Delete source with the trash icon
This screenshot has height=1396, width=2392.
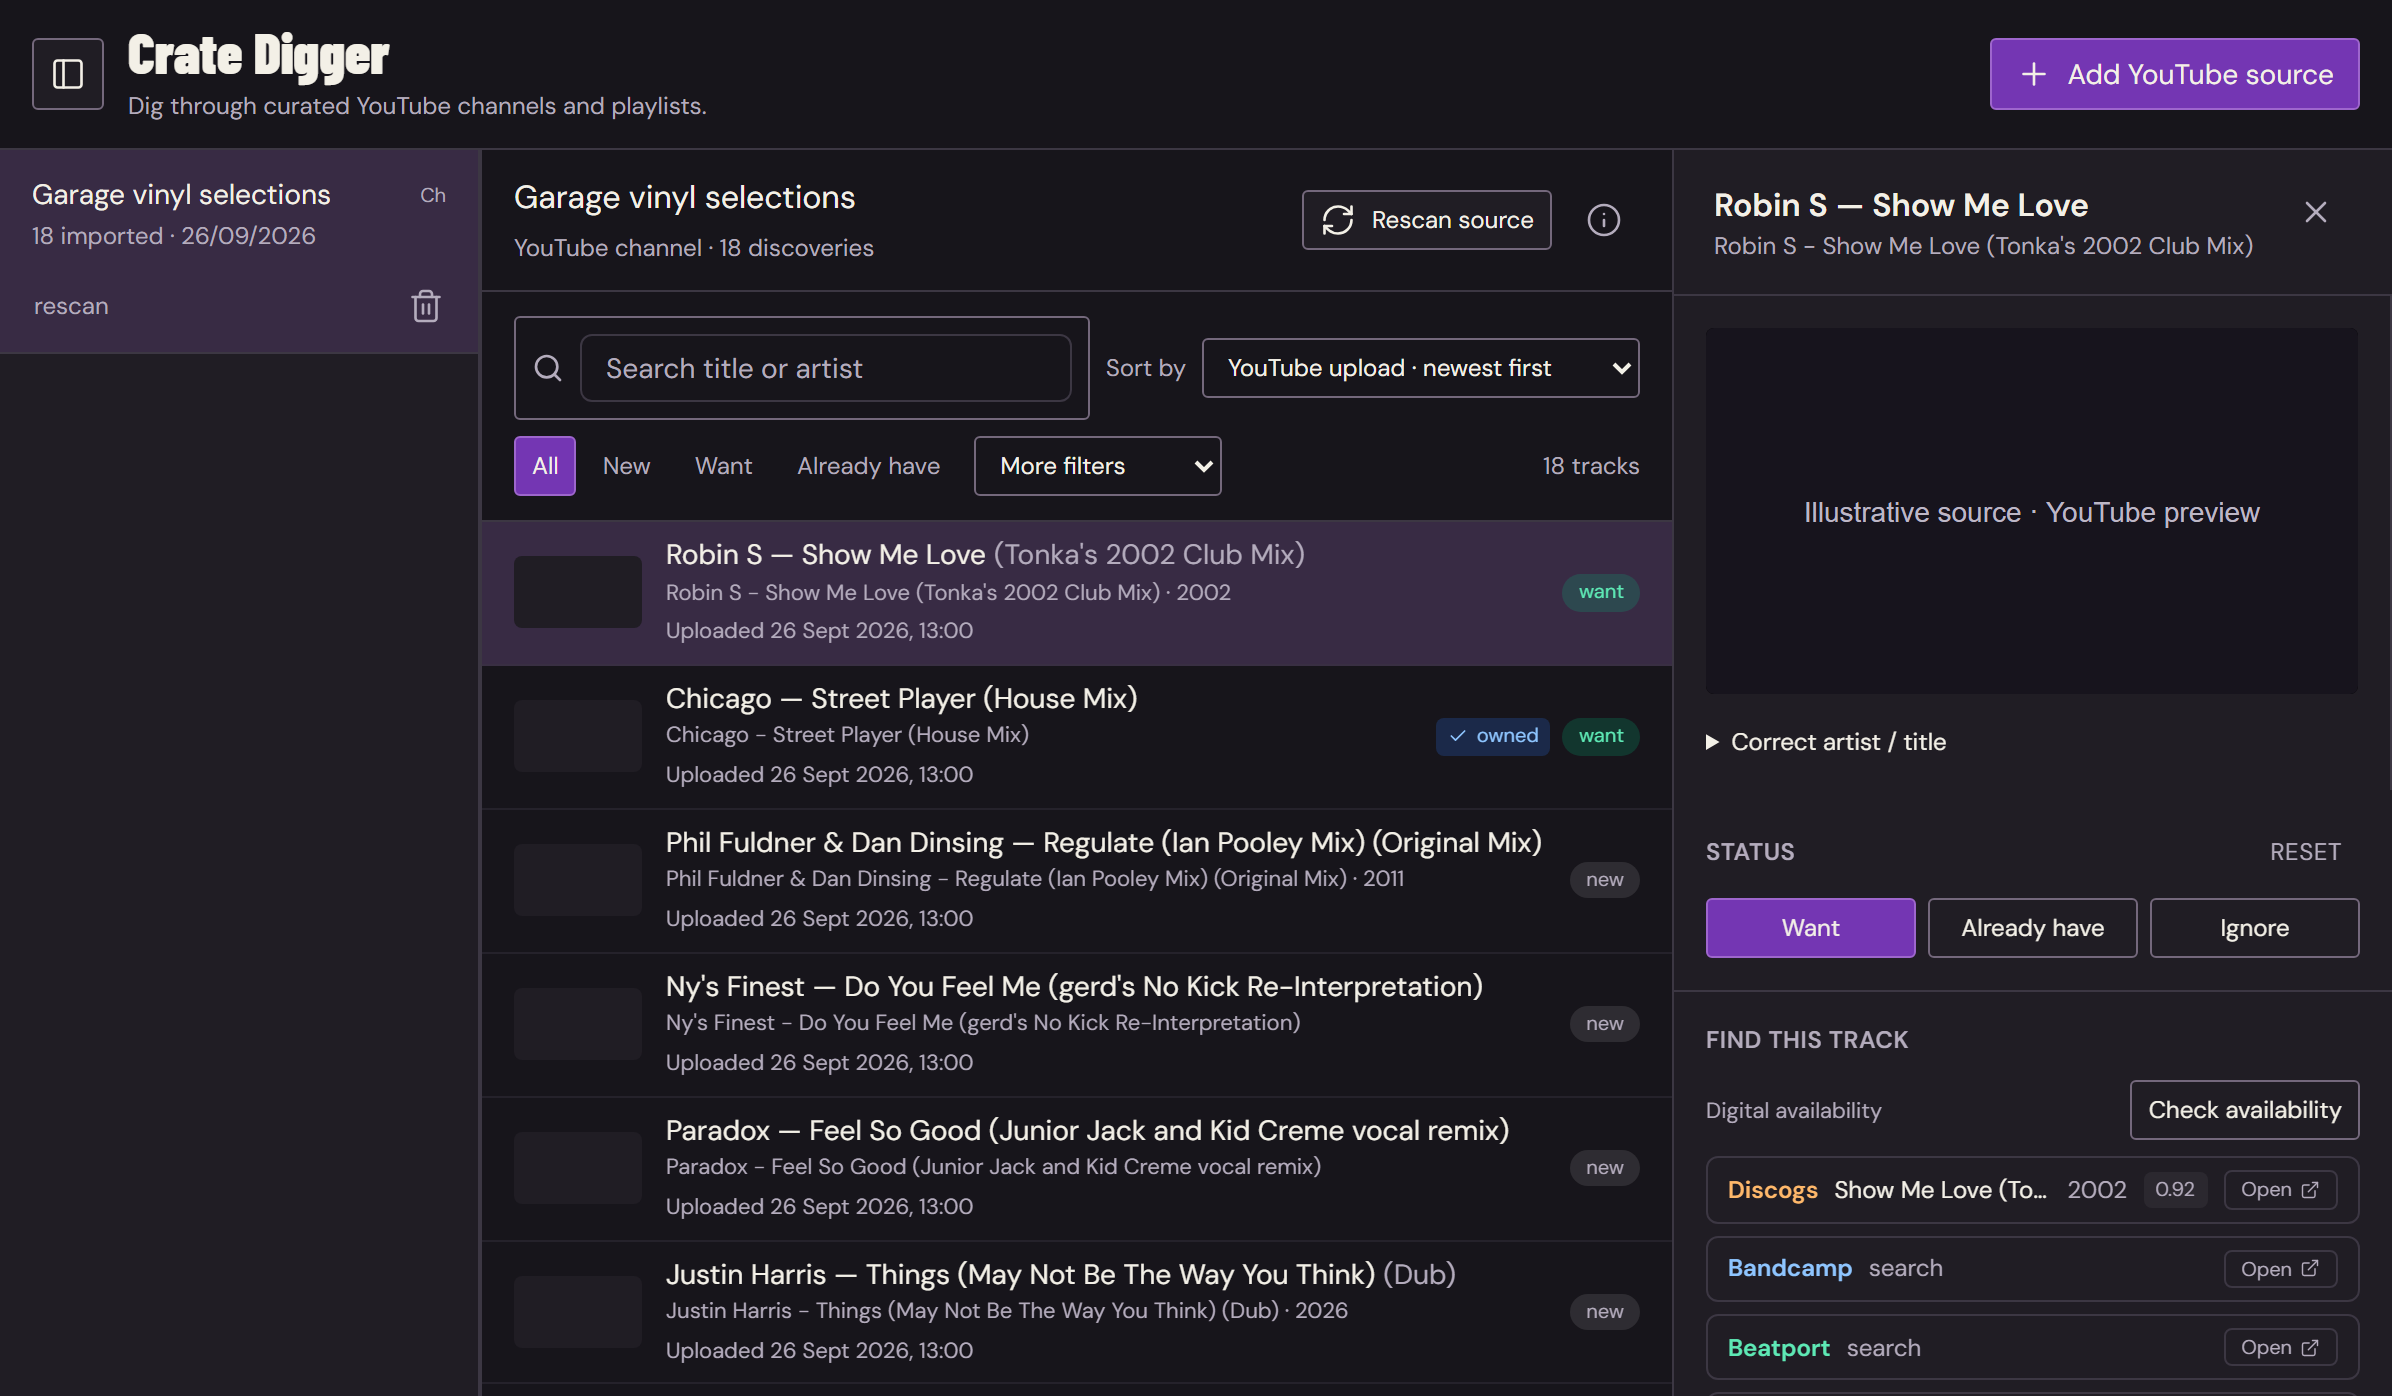426,306
